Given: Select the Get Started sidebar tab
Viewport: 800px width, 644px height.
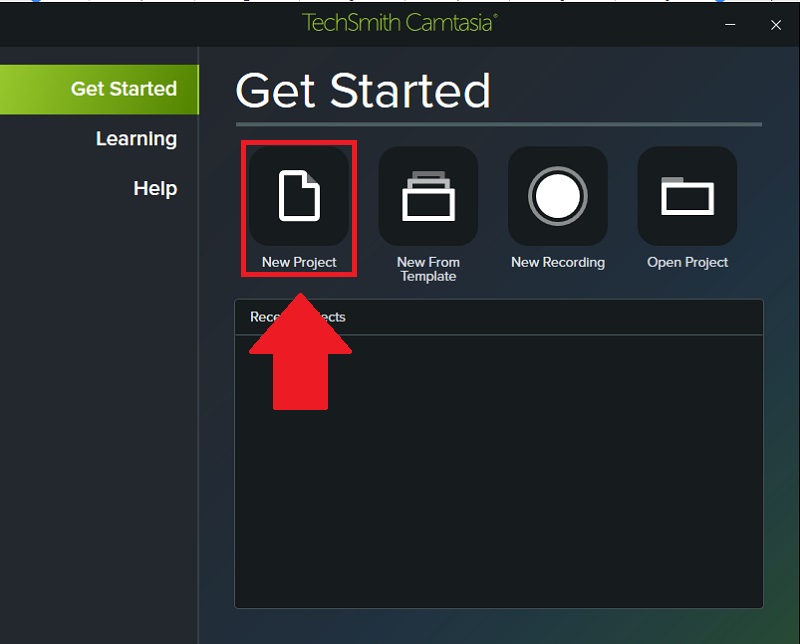Looking at the screenshot, I should 99,89.
